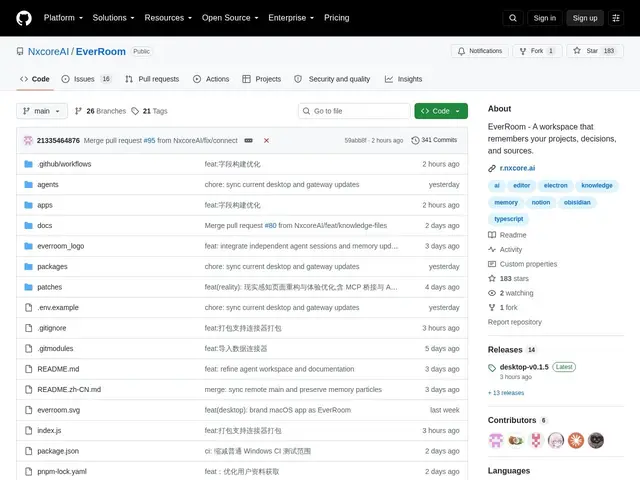The height and width of the screenshot is (480, 640).
Task: Open the 2 watching link
Action: point(511,293)
